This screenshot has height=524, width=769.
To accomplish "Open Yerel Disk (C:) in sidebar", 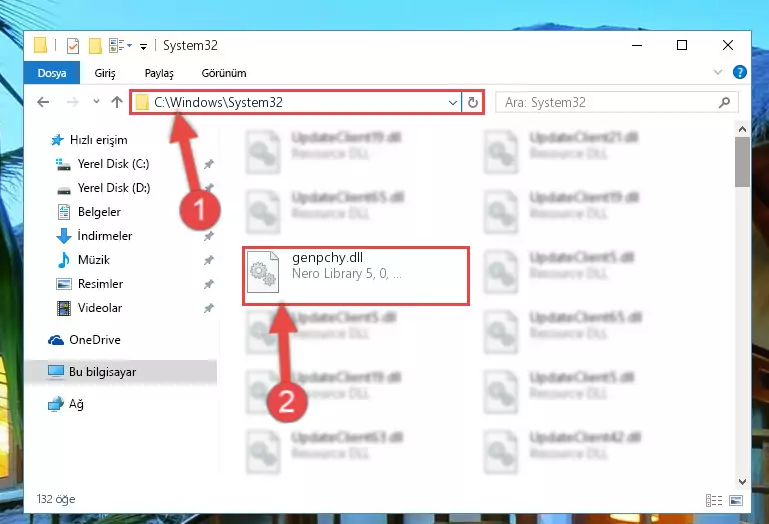I will click(x=113, y=164).
